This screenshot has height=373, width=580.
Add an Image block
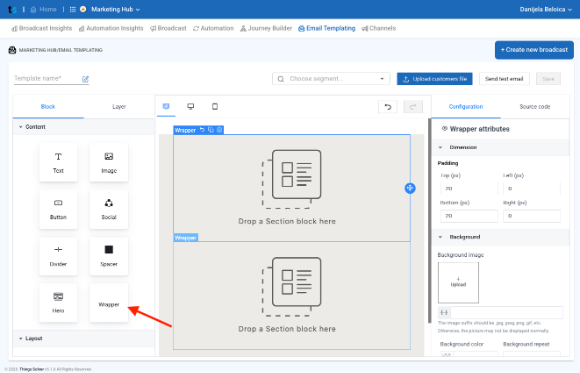pos(109,162)
